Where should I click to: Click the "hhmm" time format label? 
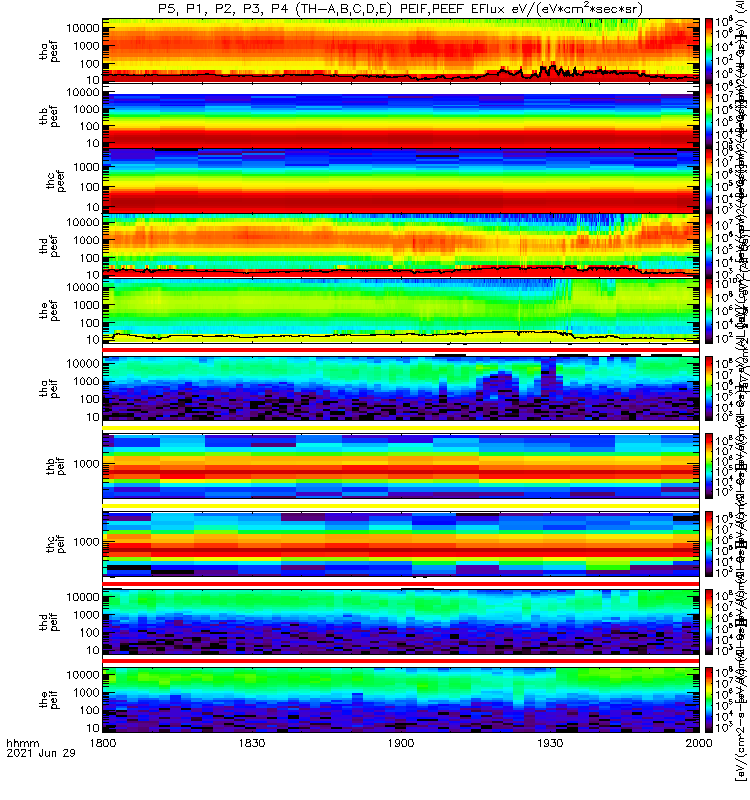(x=22, y=743)
